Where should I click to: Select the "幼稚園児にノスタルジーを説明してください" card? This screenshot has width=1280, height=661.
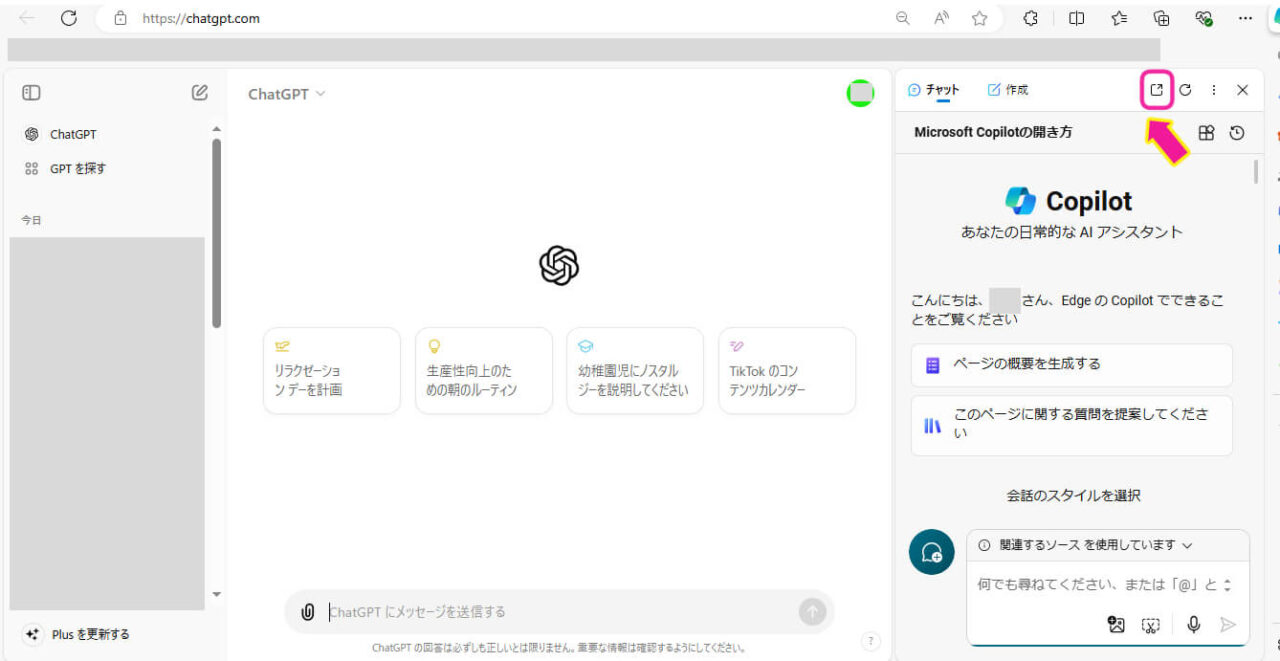[x=635, y=371]
